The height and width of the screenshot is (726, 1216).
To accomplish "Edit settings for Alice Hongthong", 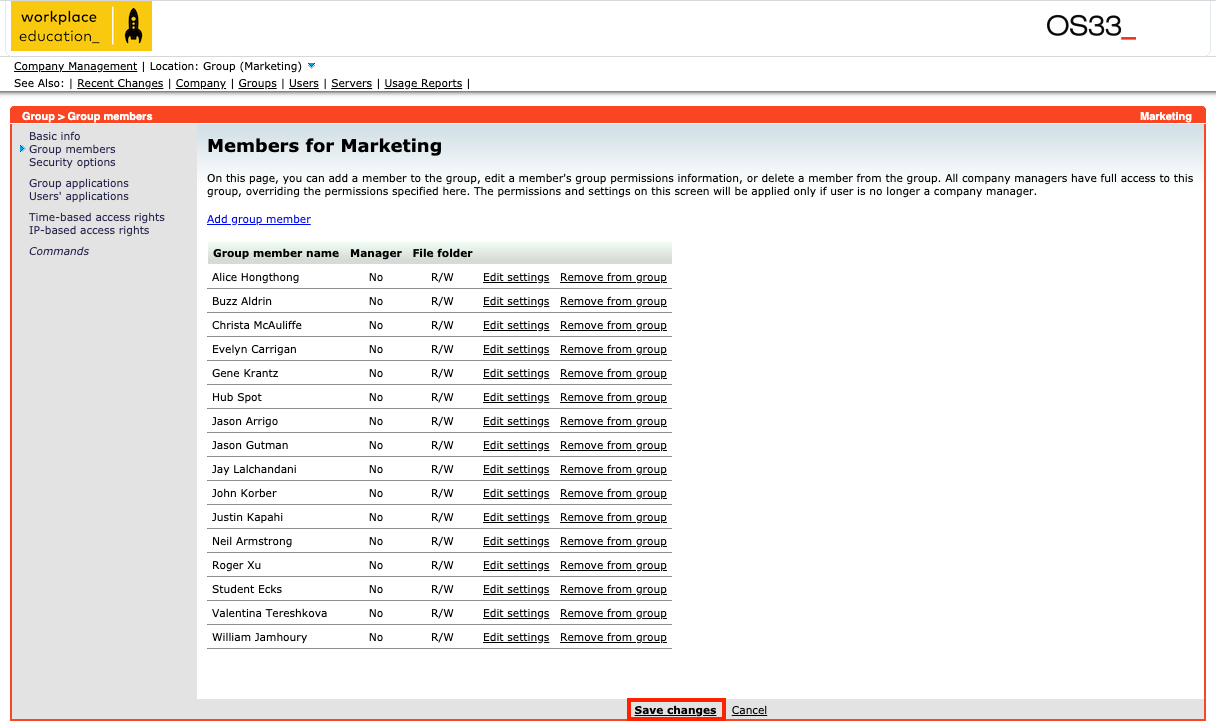I will click(x=516, y=277).
